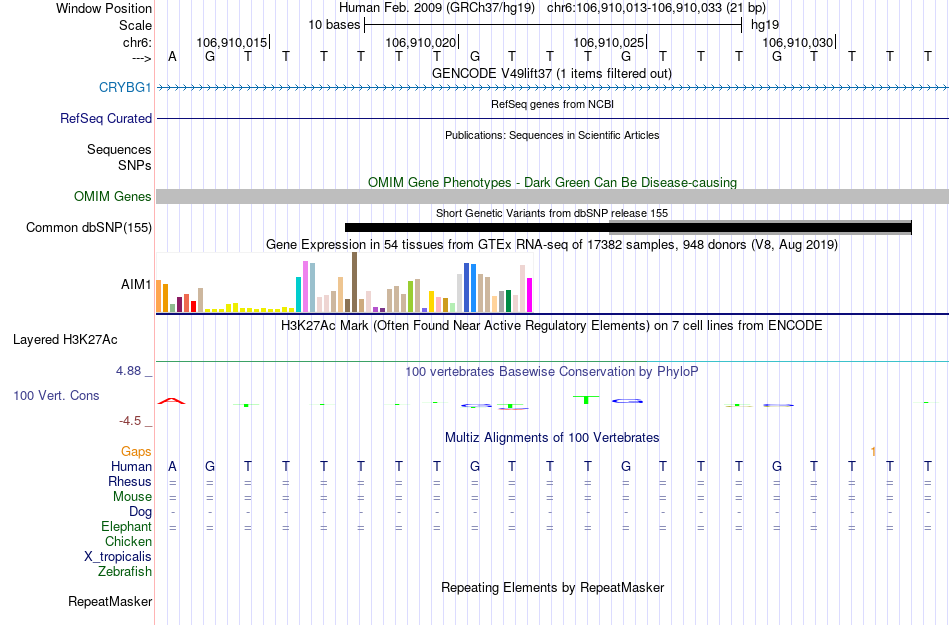Click the first base A in sequence ruler
The image size is (950, 625).
pos(172,57)
